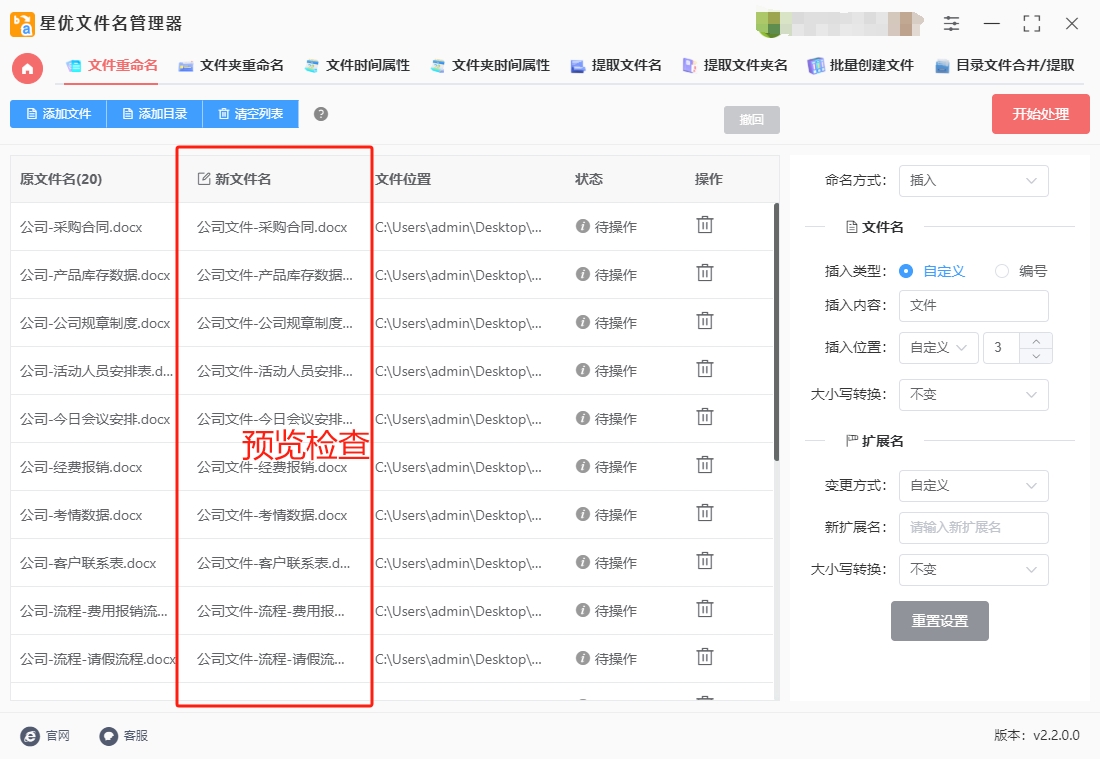1100x760 pixels.
Task: Click the red home icon
Action: point(27,68)
